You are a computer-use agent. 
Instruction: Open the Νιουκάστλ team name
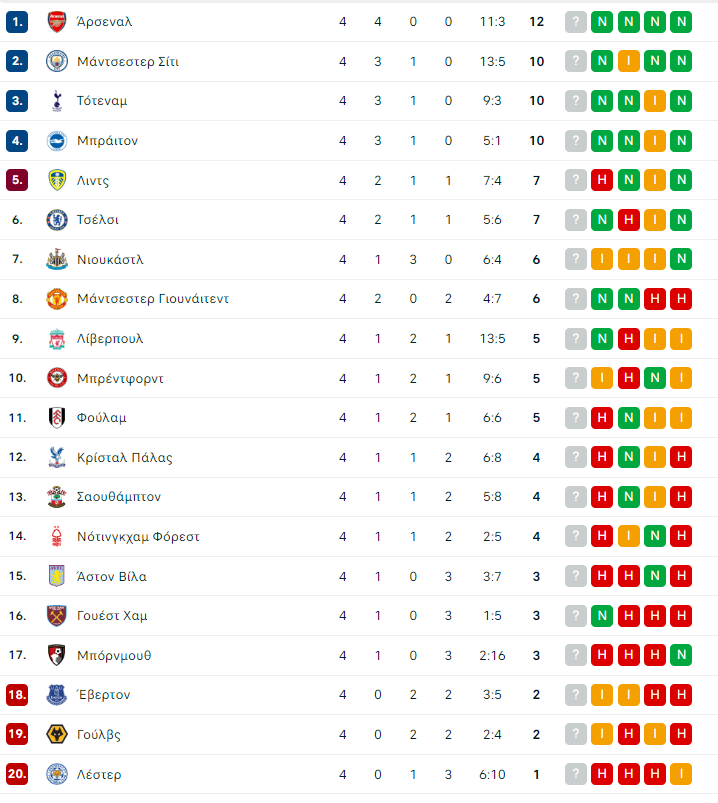(110, 260)
